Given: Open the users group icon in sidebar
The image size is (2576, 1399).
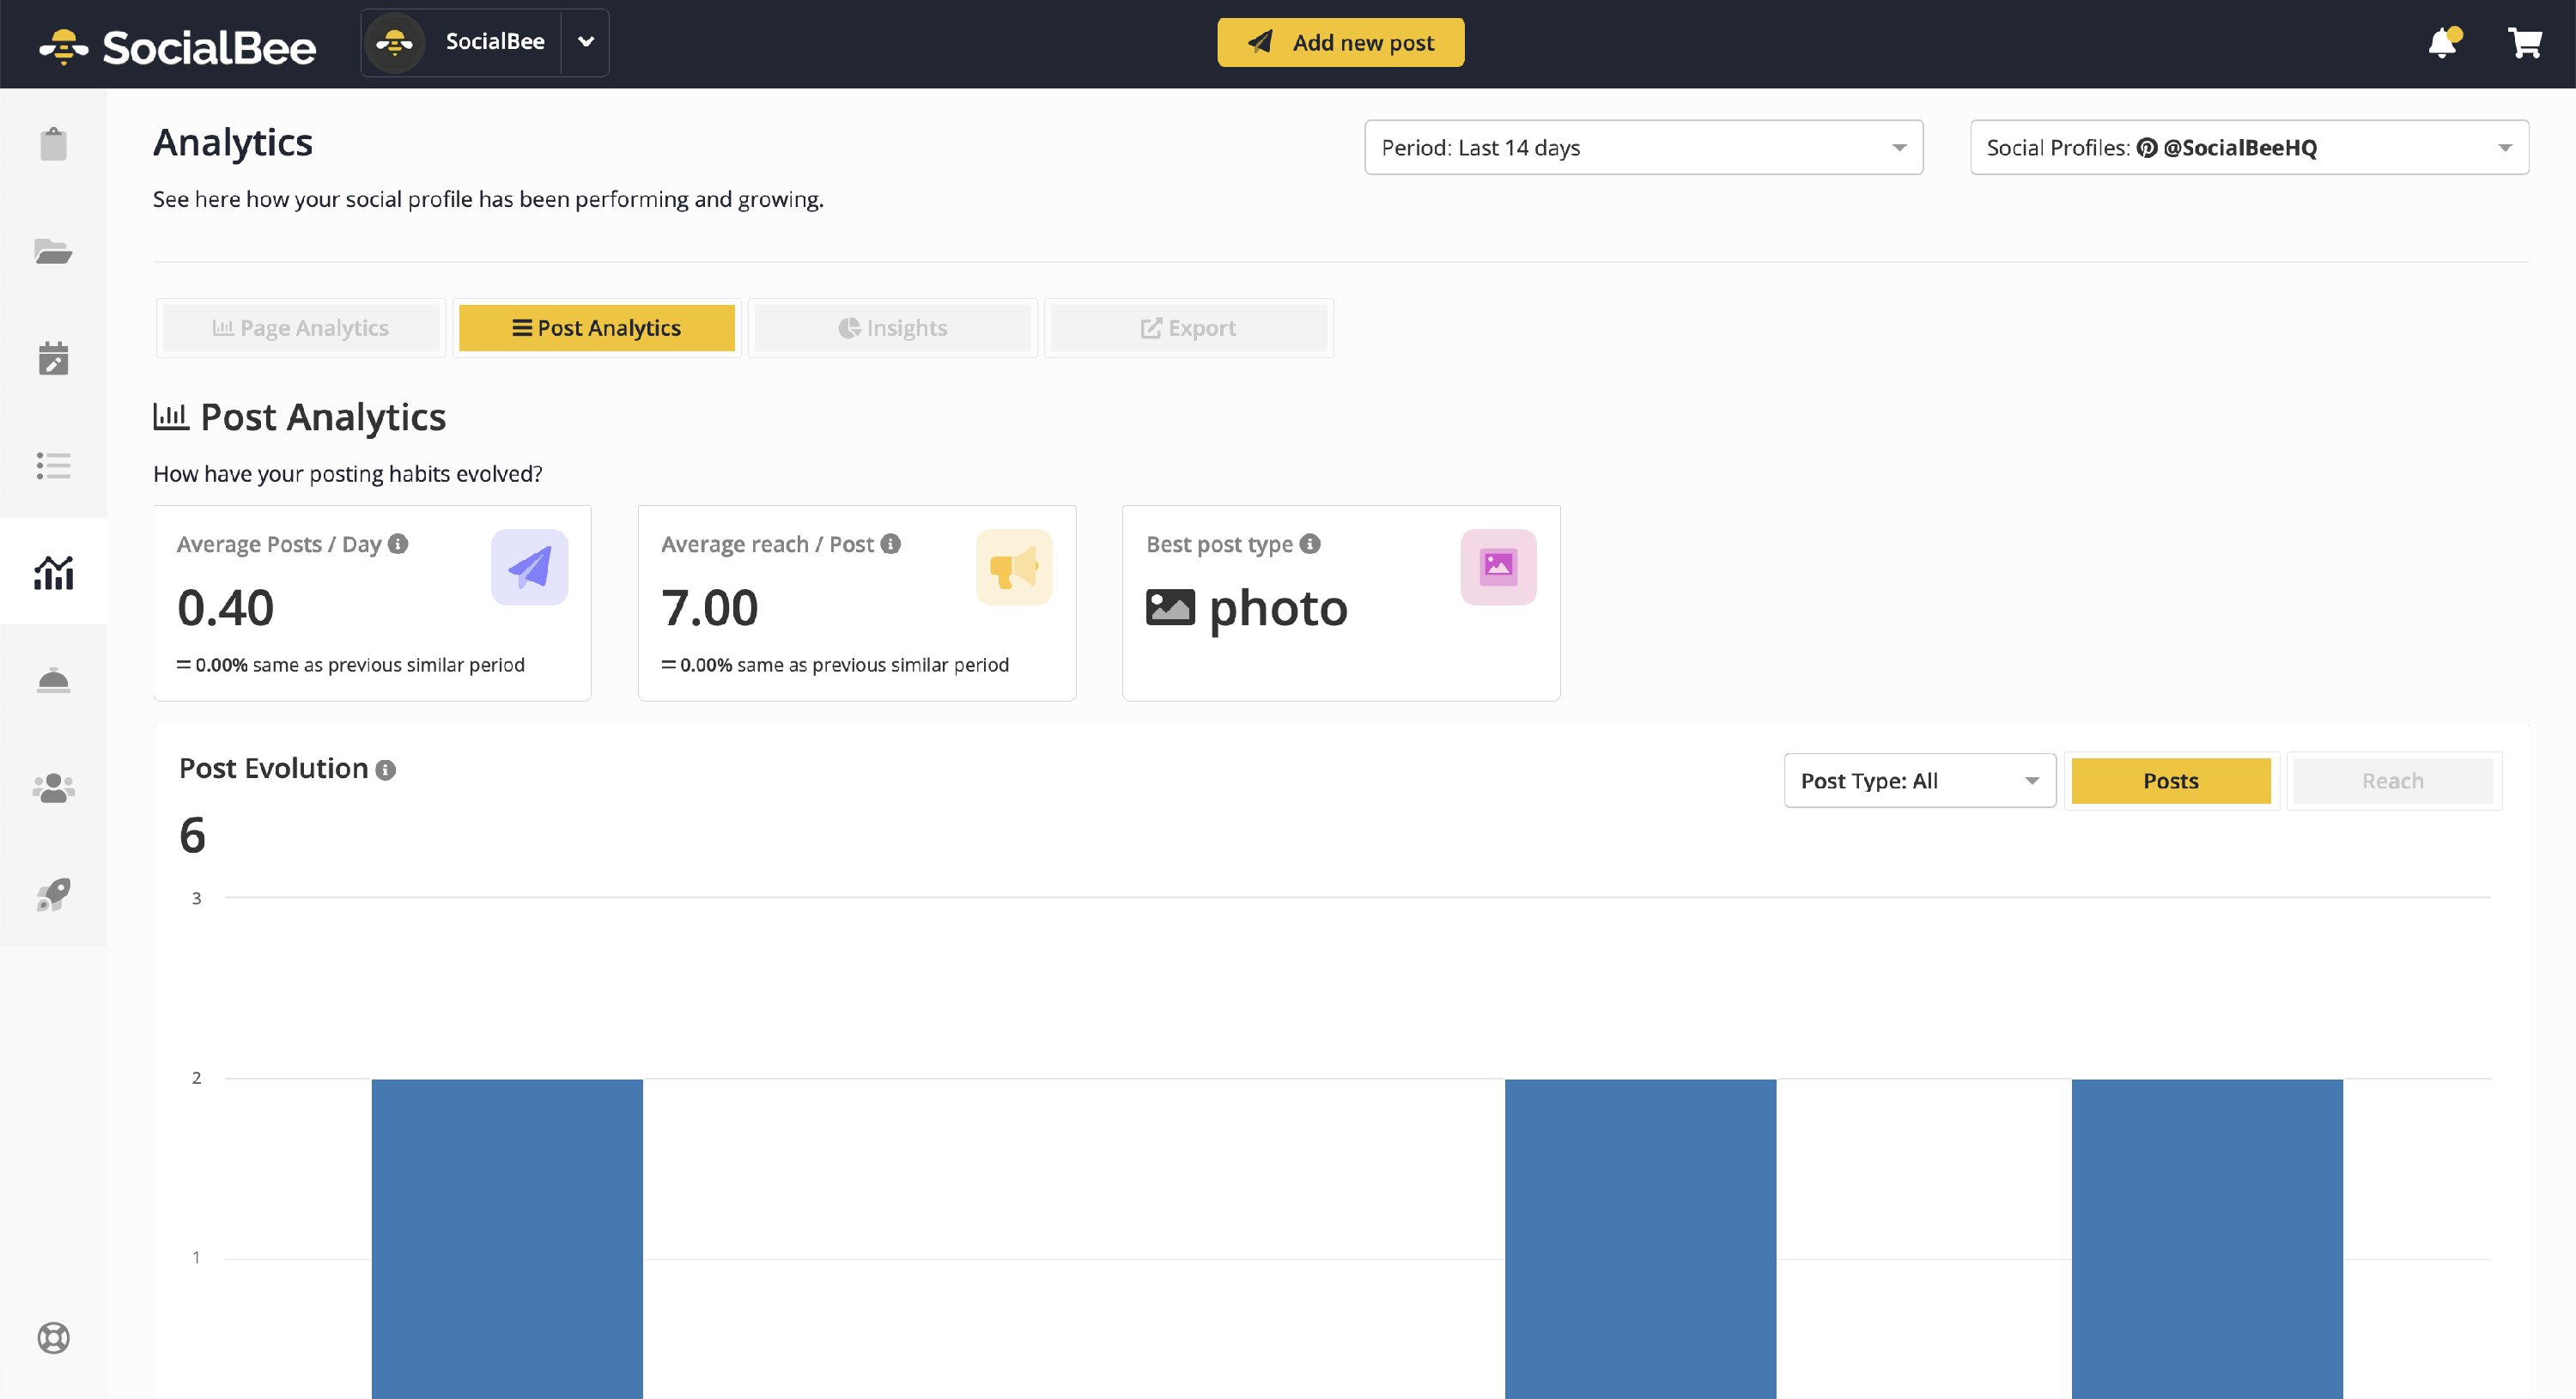Looking at the screenshot, I should (x=53, y=788).
